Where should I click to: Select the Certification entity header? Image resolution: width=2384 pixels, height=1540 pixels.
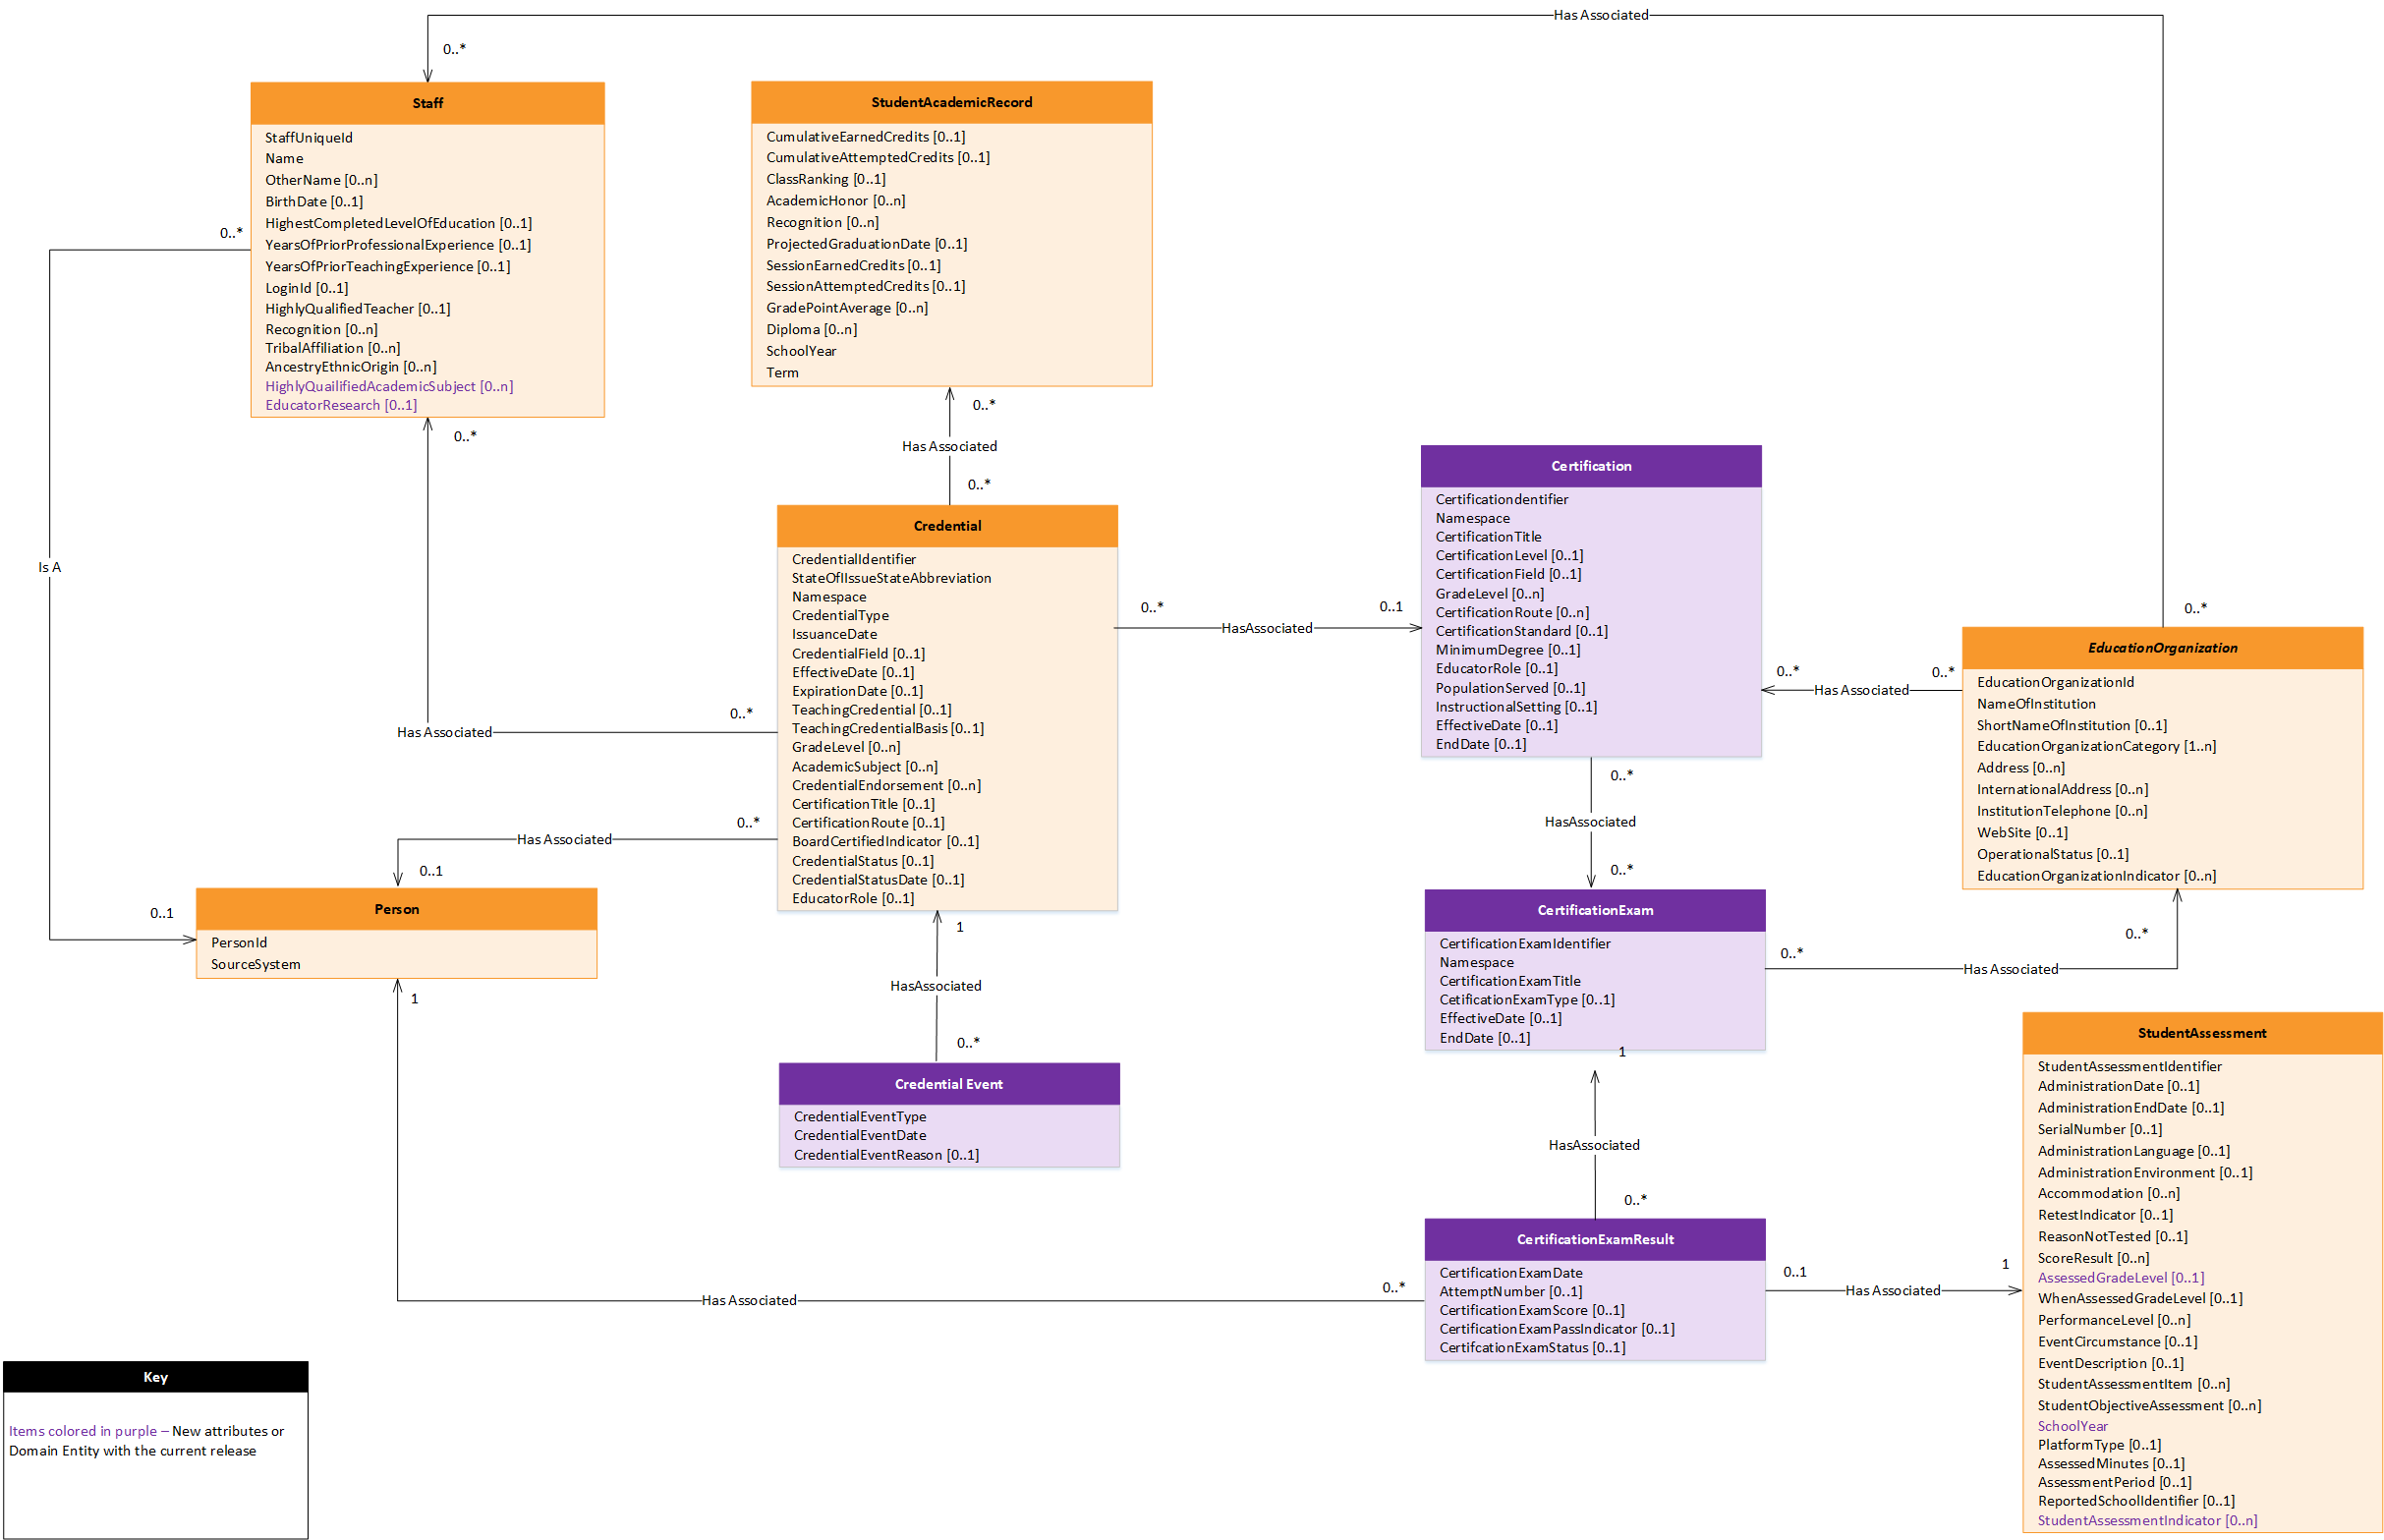1590,466
